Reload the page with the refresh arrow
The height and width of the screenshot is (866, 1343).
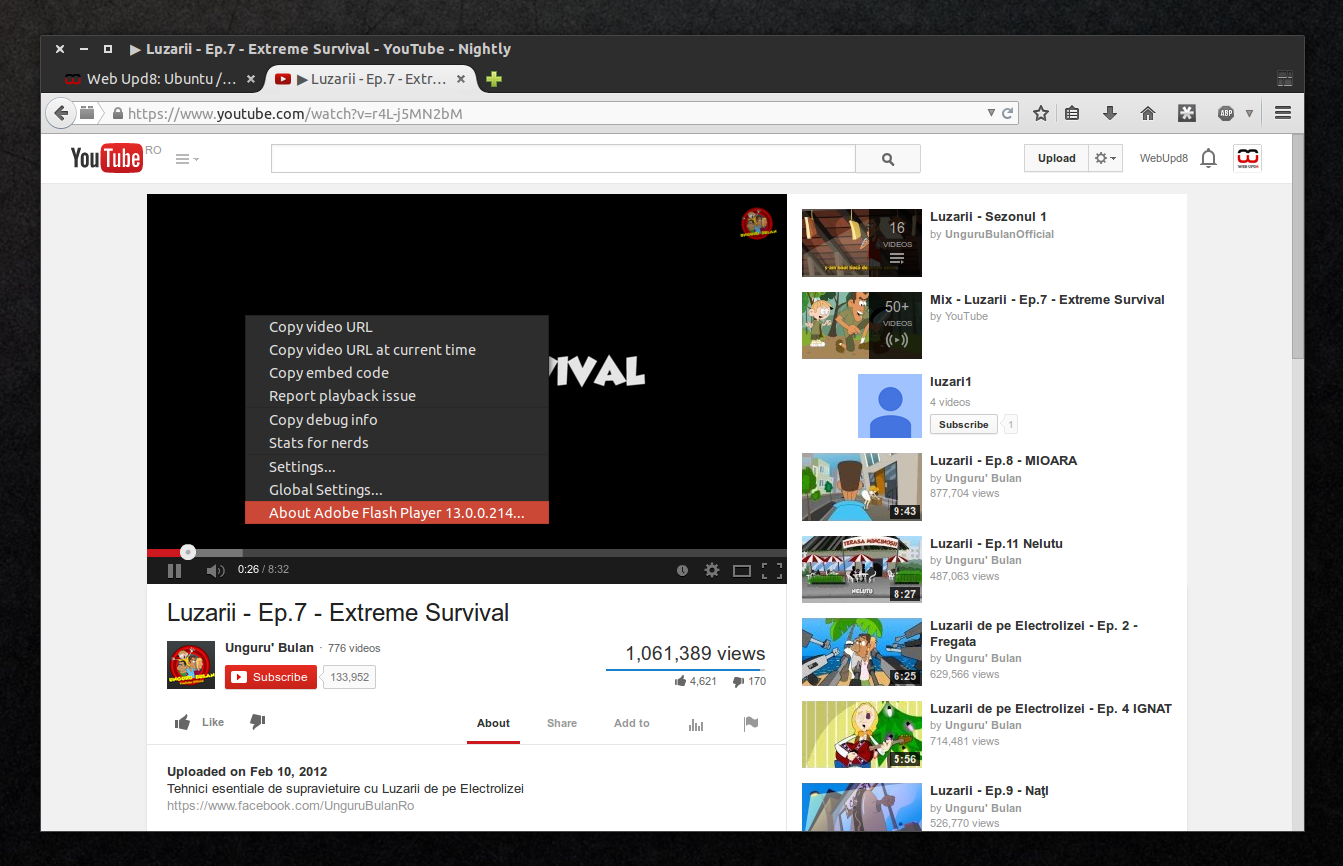1008,114
